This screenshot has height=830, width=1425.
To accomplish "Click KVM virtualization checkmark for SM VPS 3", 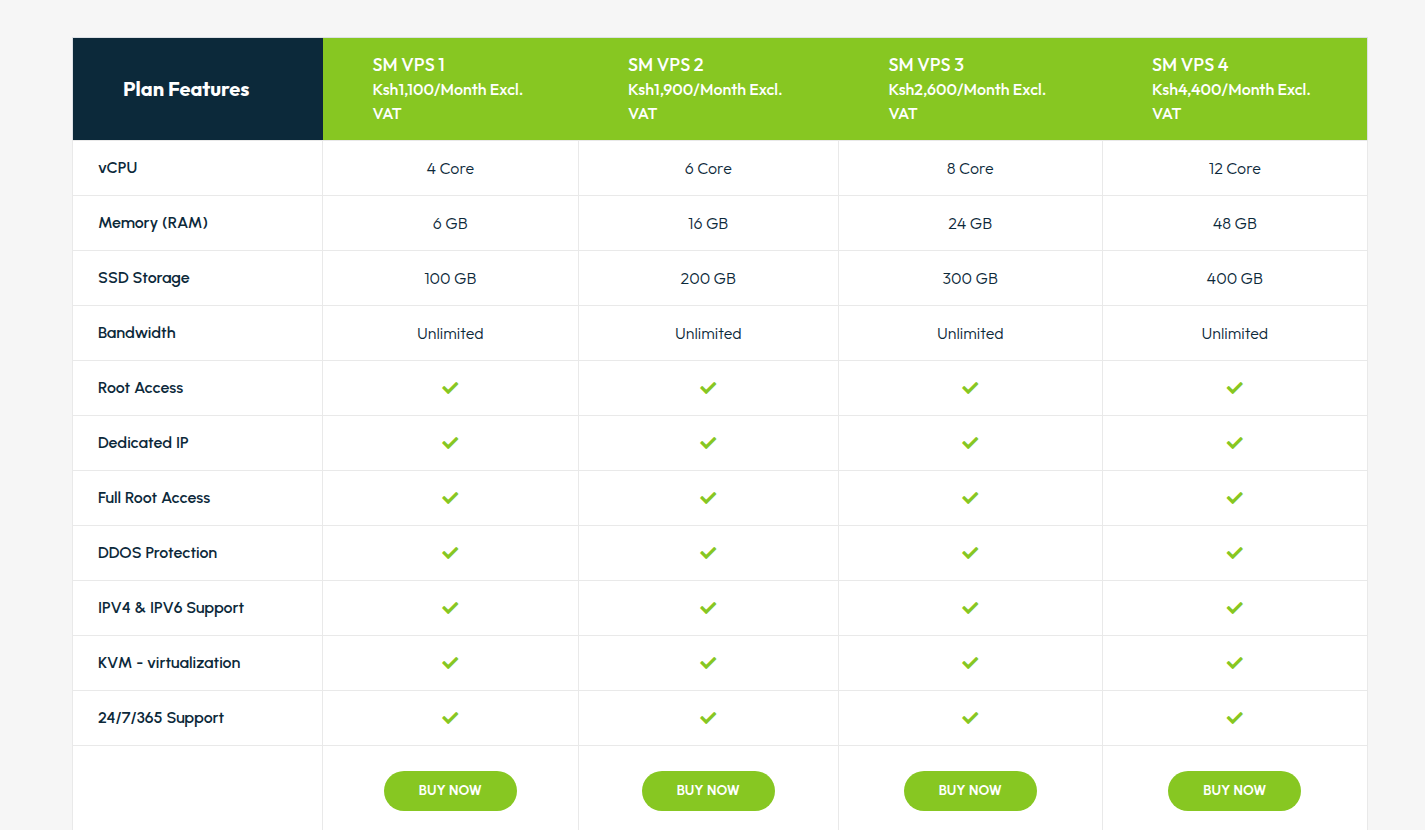I will (970, 663).
